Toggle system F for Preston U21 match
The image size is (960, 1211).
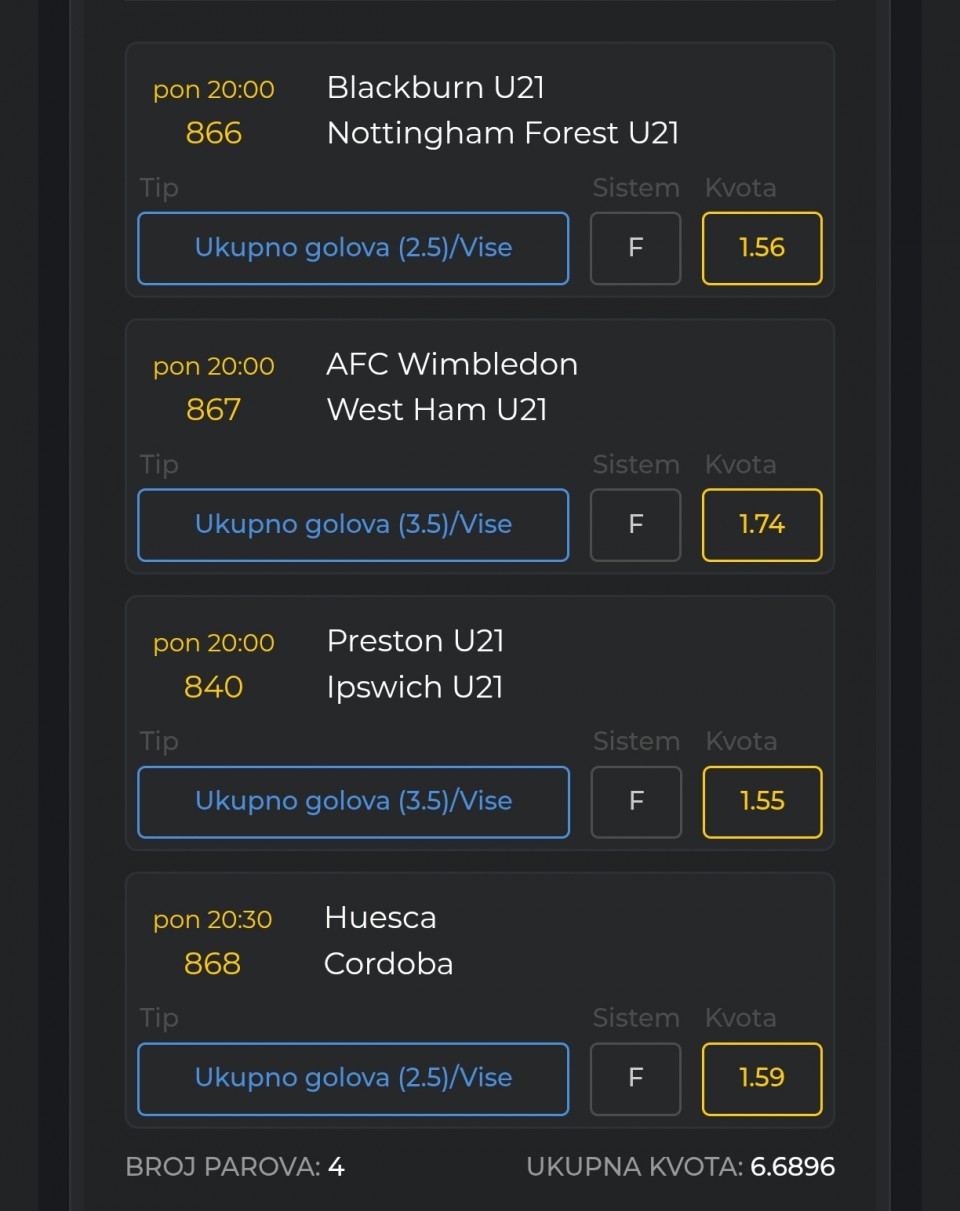635,802
